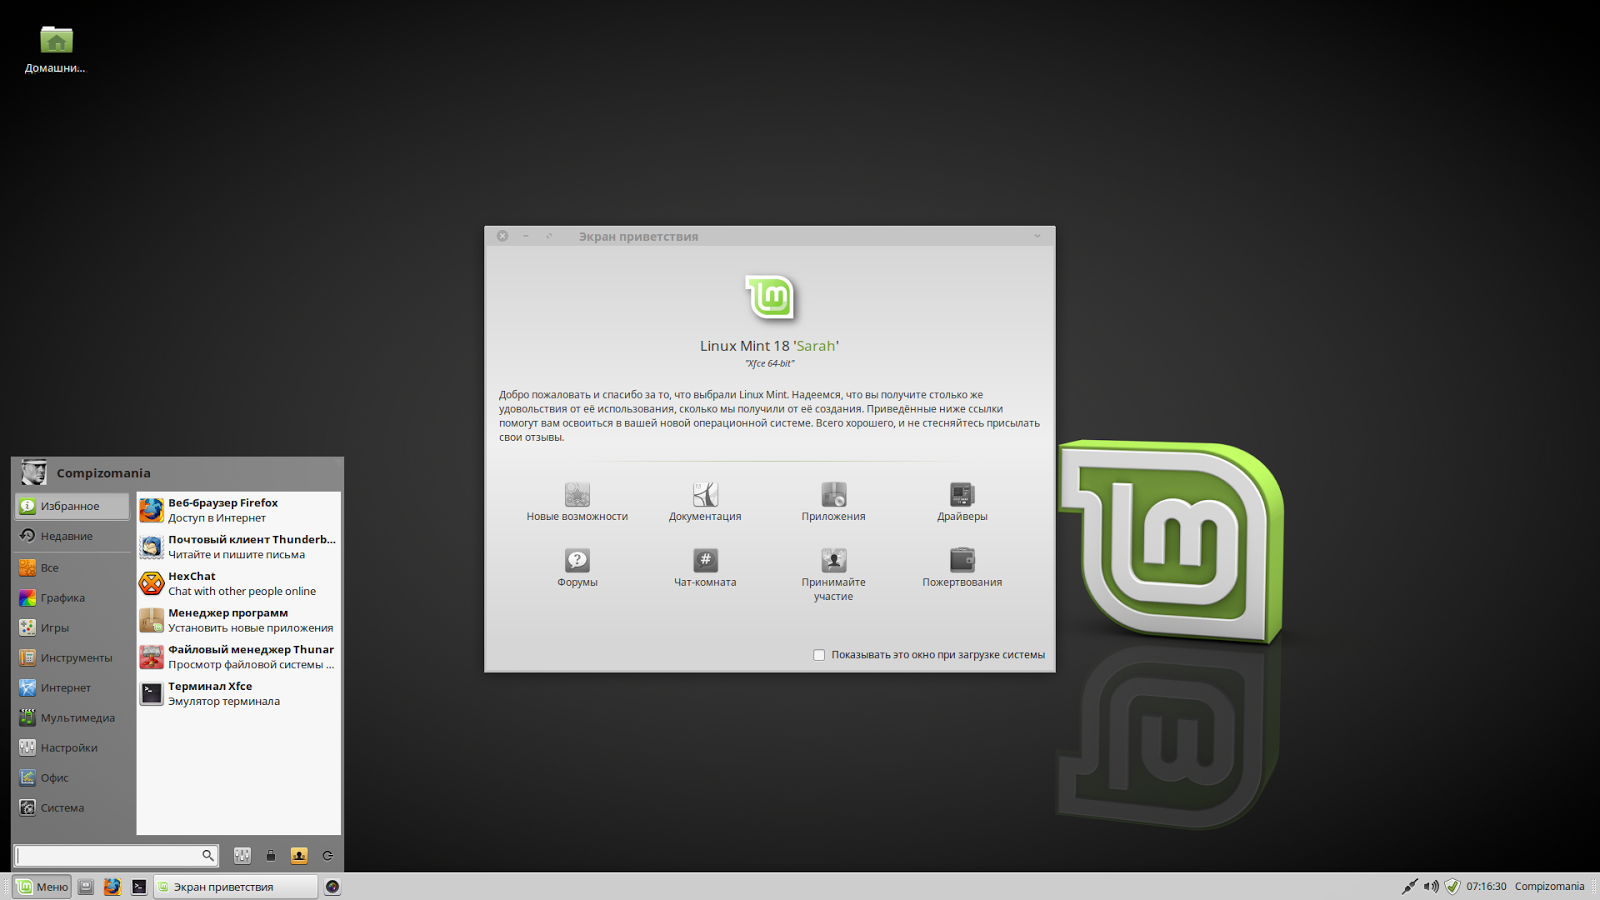Launch Thunar file manager from favorites
This screenshot has width=1600, height=900.
(x=238, y=657)
